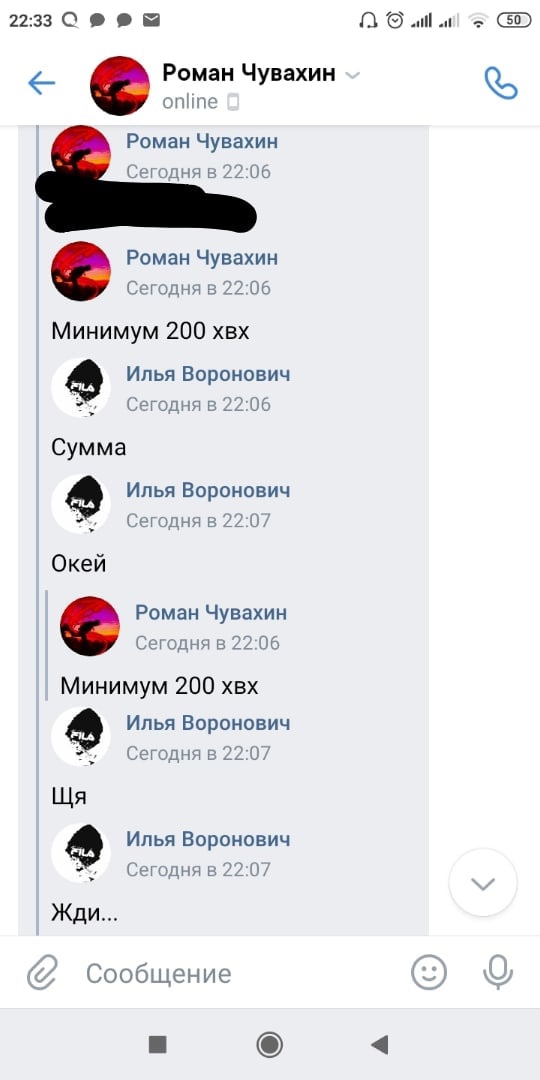Tap the microphone voice message icon

497,973
